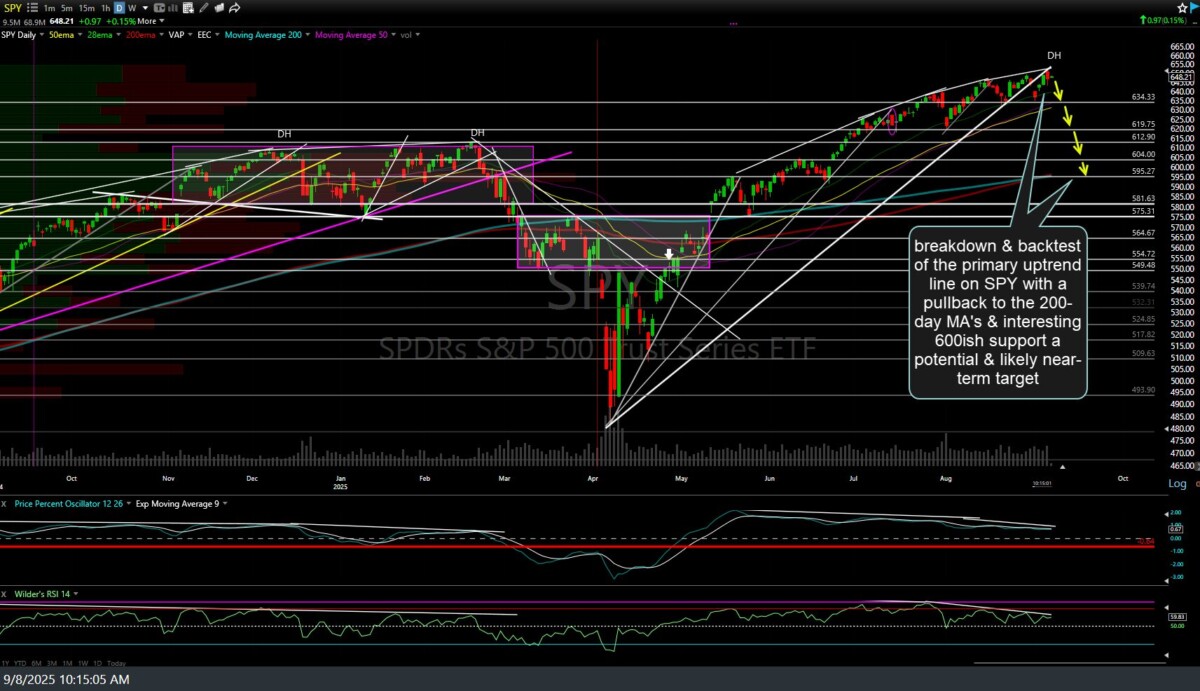Screen dimensions: 1200x691
Task: Select the 15m timeframe tab
Action: (x=88, y=7)
